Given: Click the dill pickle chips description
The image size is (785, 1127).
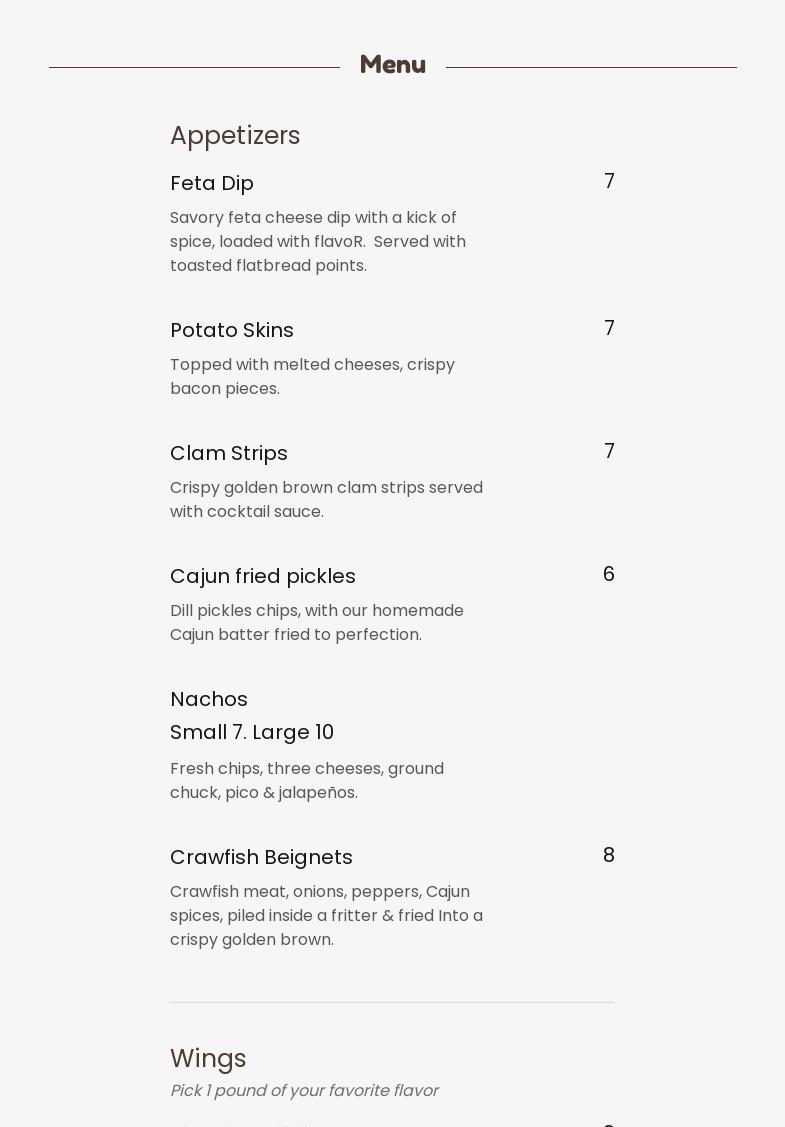Looking at the screenshot, I should point(317,623).
